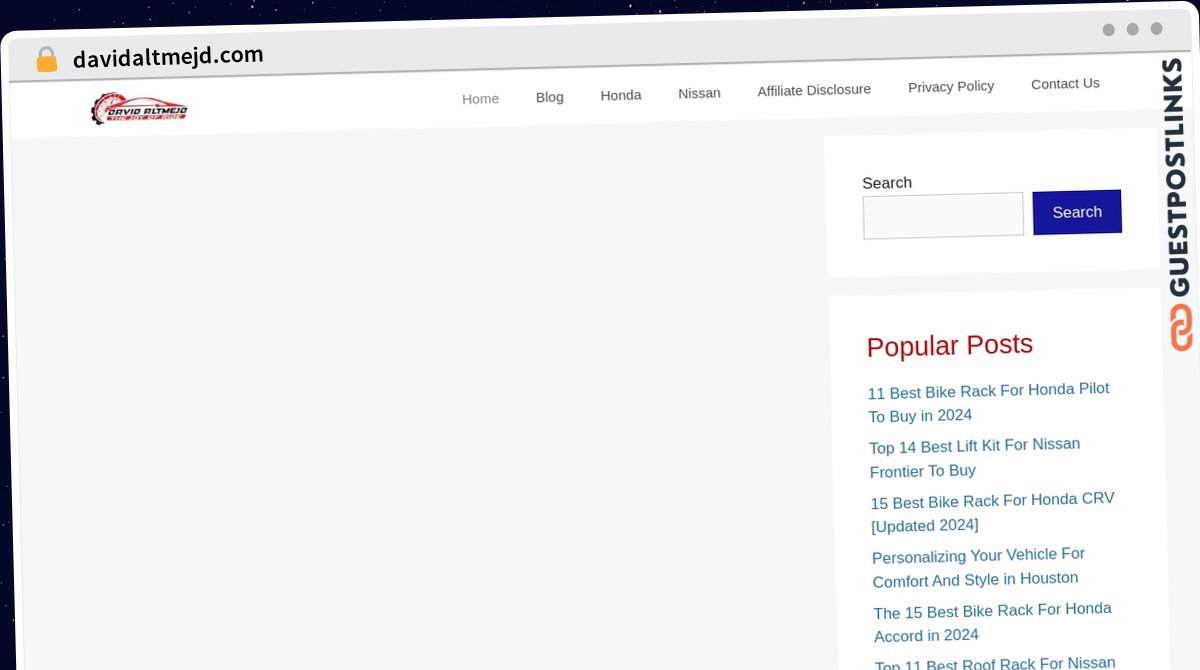The width and height of the screenshot is (1200, 670).
Task: Go to the Honda category
Action: [621, 95]
